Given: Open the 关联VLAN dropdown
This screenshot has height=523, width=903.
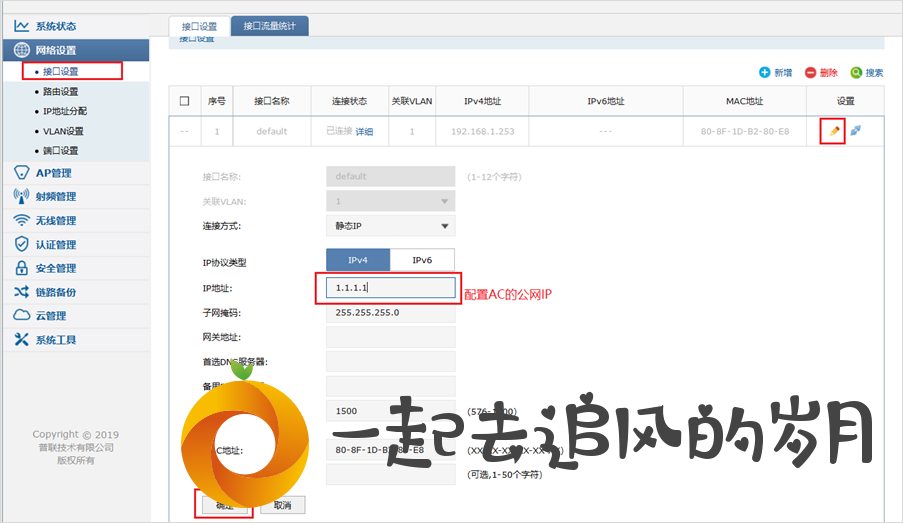Looking at the screenshot, I should (390, 201).
